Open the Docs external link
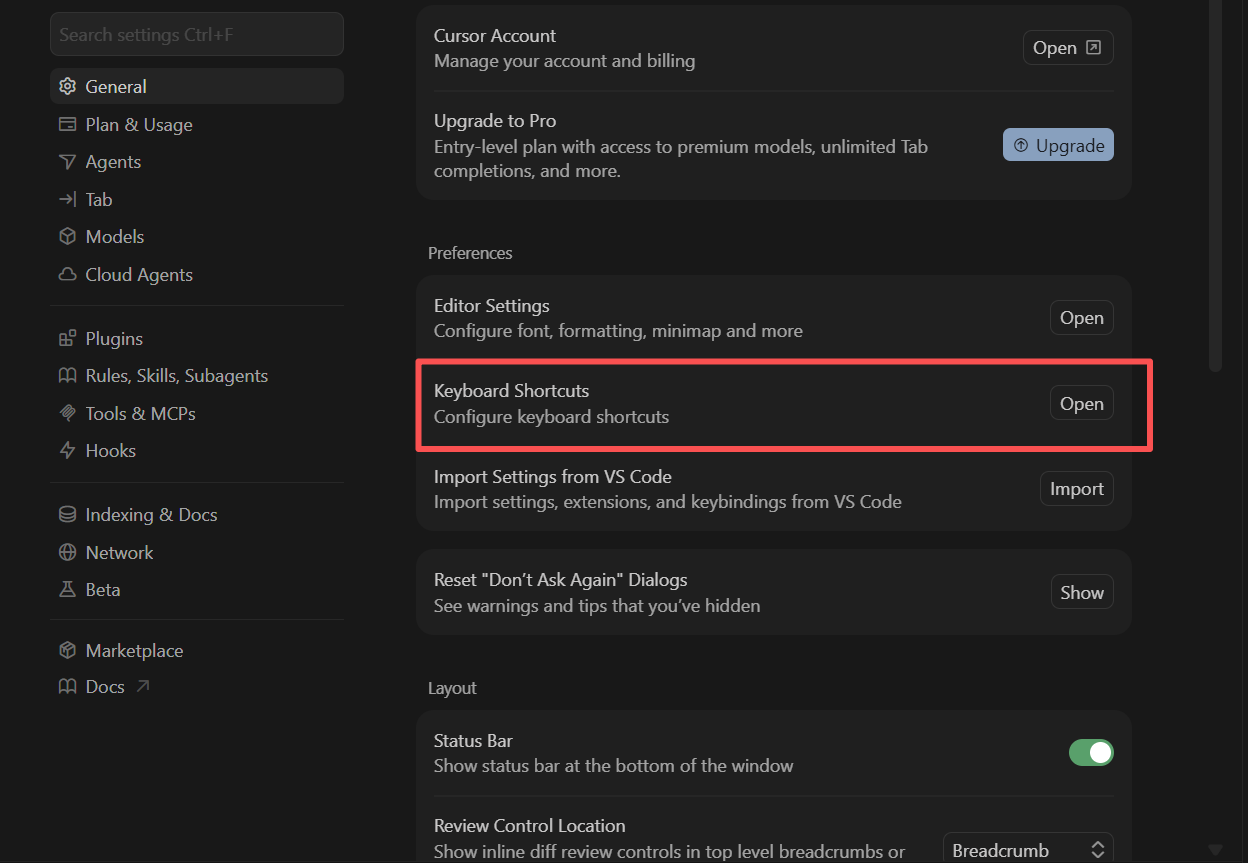The height and width of the screenshot is (863, 1248). click(x=197, y=687)
